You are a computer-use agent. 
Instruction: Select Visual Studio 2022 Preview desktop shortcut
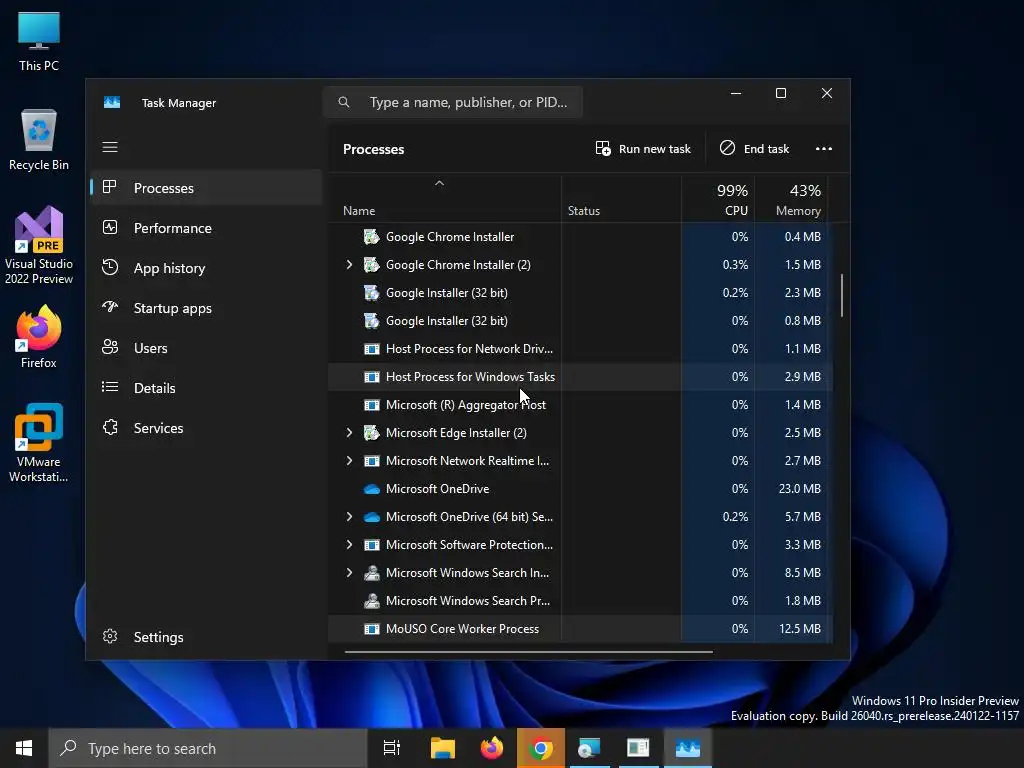coord(39,246)
